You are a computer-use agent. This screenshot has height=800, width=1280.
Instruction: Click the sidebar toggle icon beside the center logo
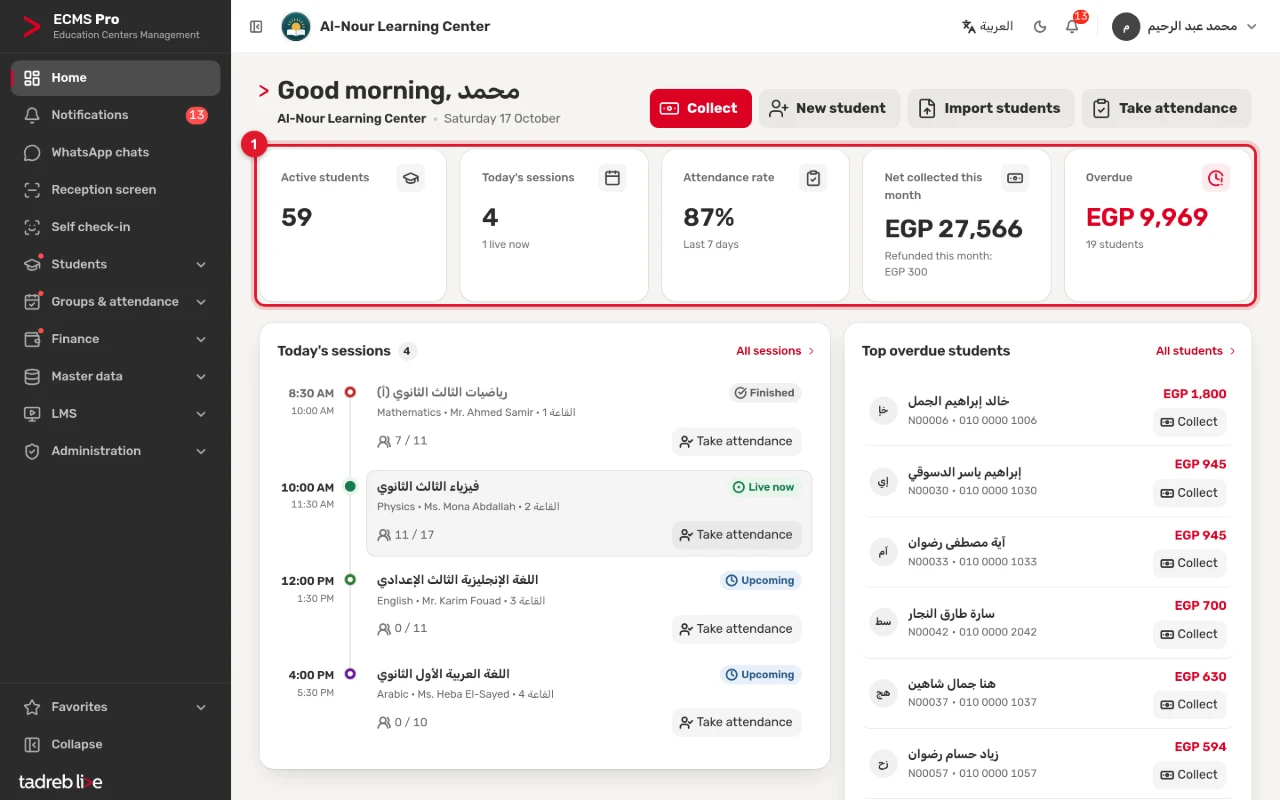click(x=256, y=27)
